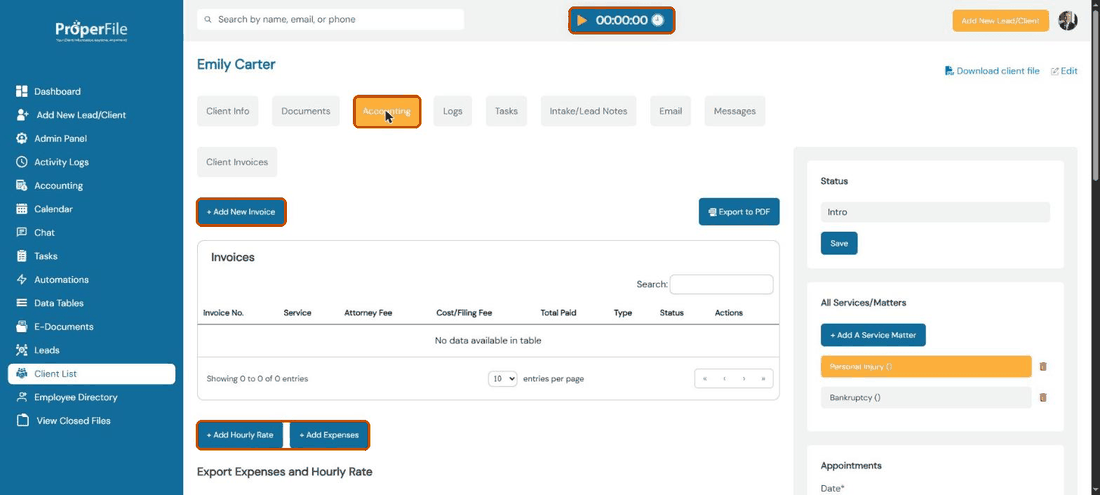Delete the Personal Injury matter trash icon
This screenshot has height=495, width=1100.
1043,367
